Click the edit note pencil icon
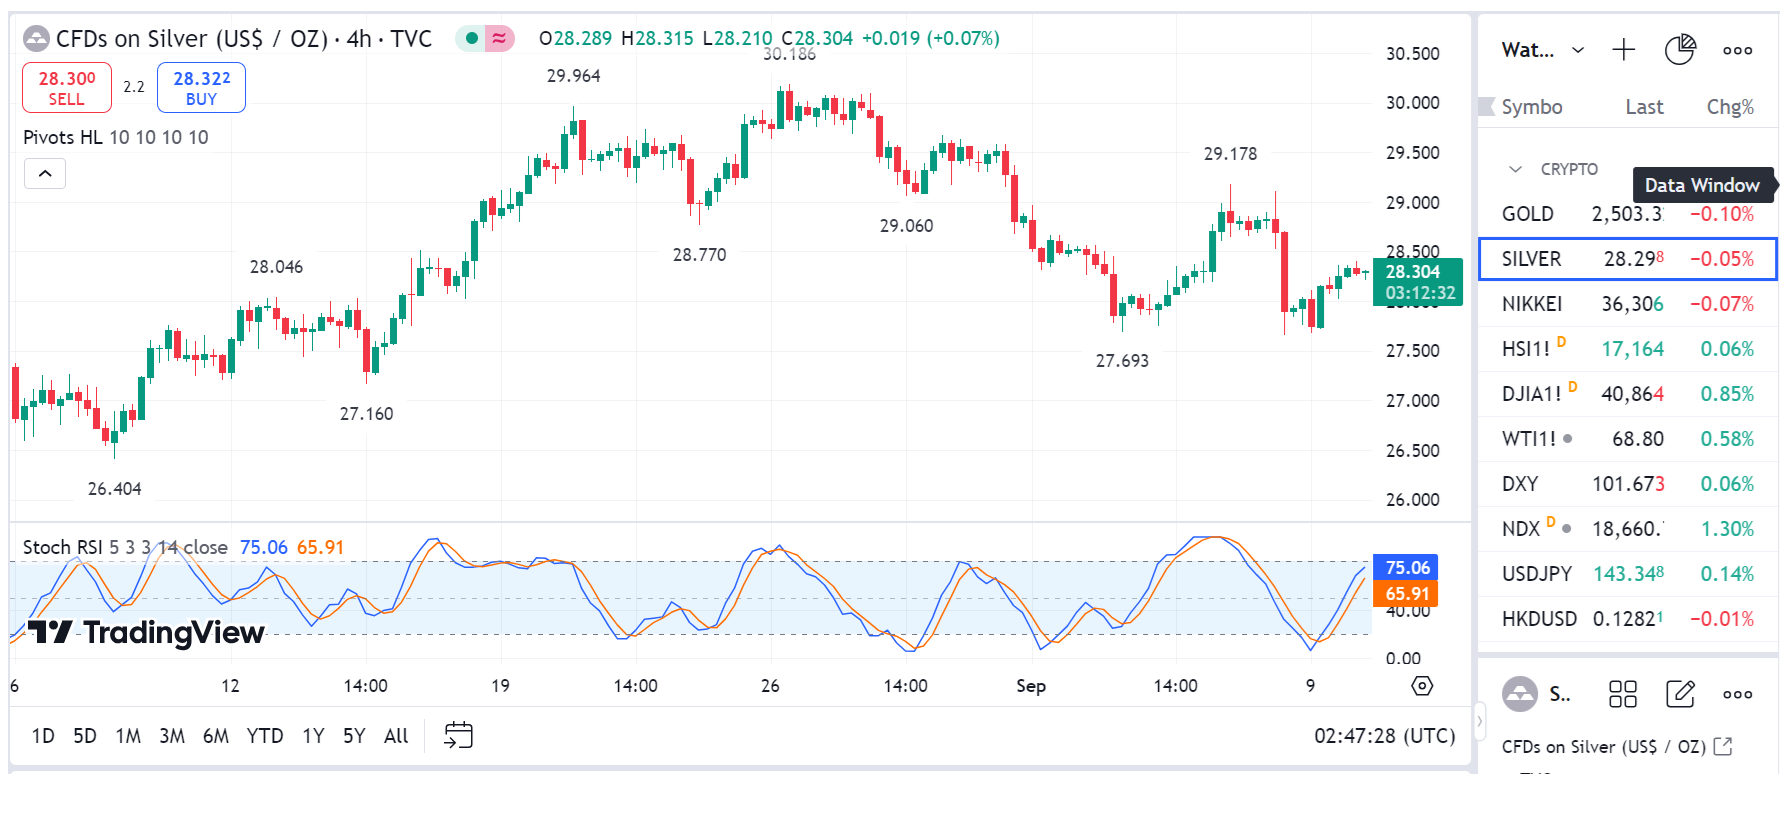The height and width of the screenshot is (818, 1786). 1680,694
